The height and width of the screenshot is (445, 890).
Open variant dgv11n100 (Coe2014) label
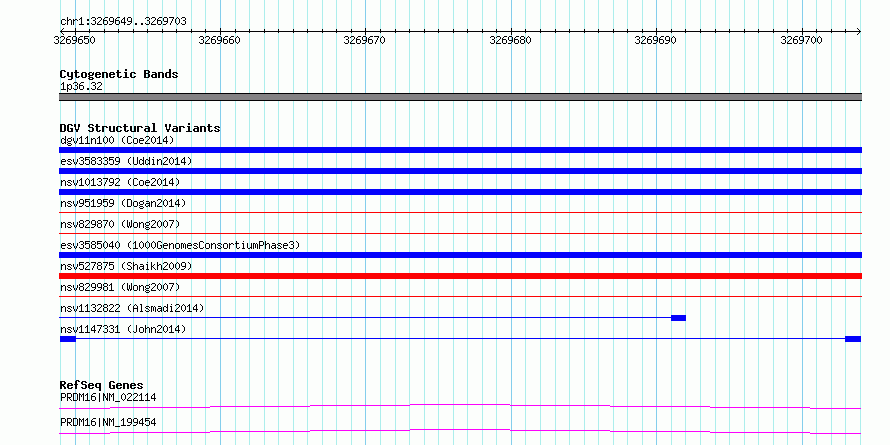tap(117, 140)
